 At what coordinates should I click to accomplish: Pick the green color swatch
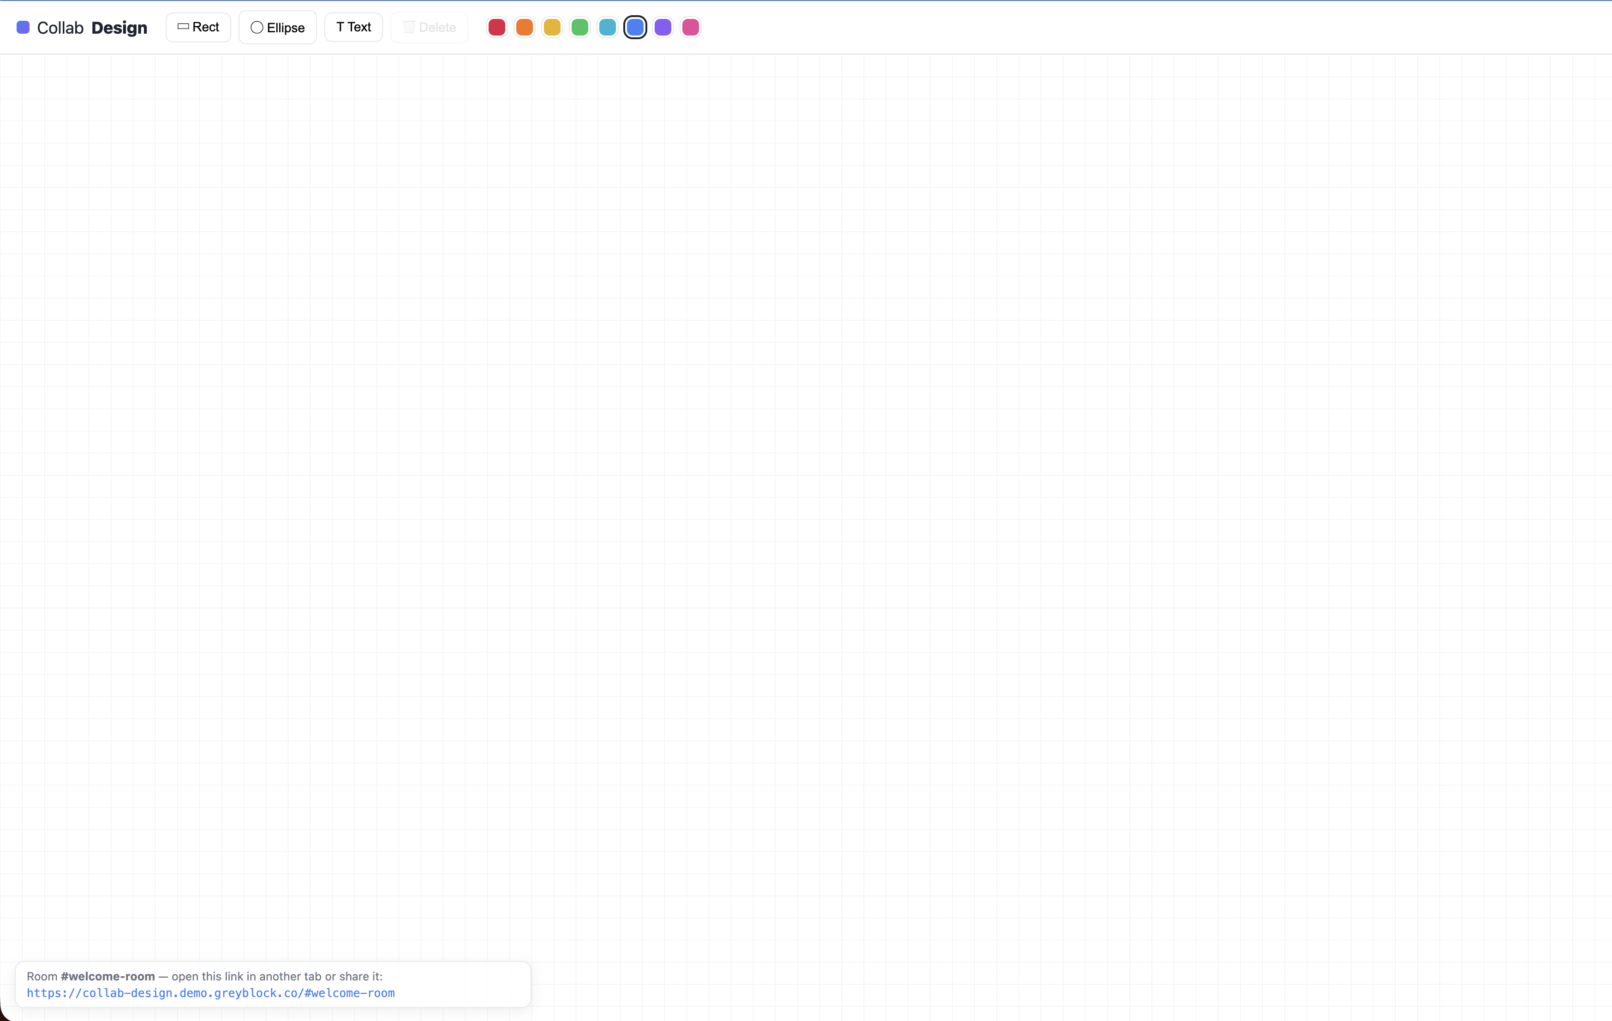tap(580, 27)
